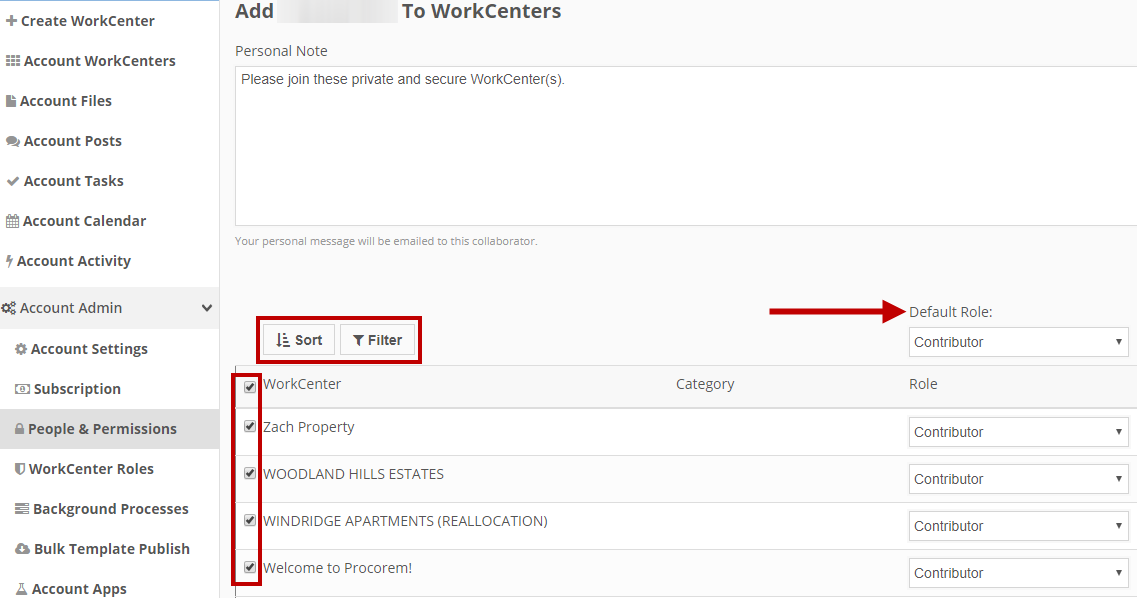The height and width of the screenshot is (598, 1137).
Task: Click the Role column header
Action: 923,384
